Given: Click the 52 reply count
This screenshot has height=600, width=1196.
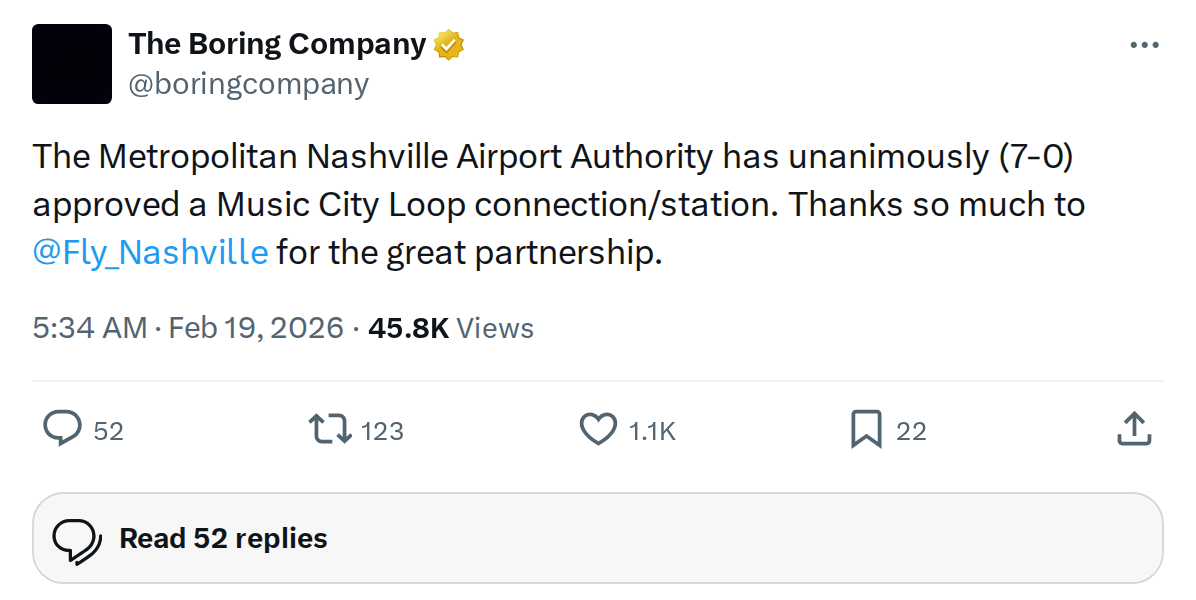Looking at the screenshot, I should click(108, 430).
